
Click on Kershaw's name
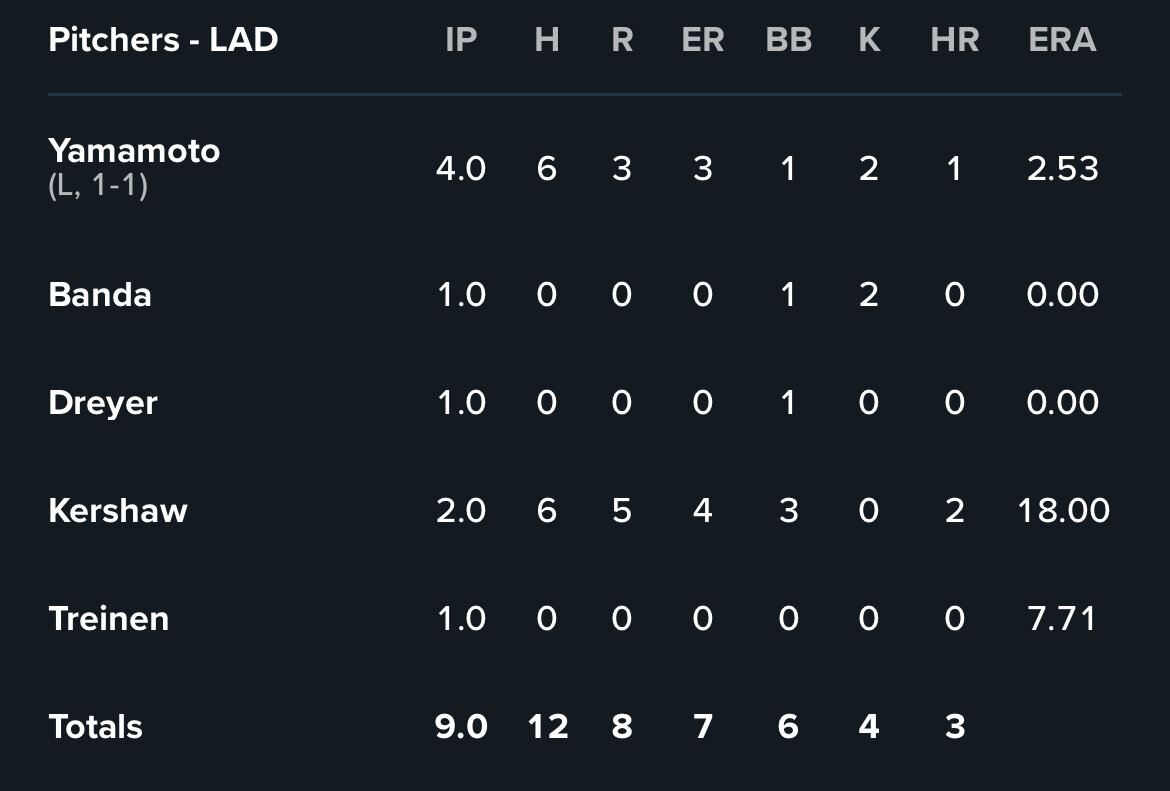point(118,511)
